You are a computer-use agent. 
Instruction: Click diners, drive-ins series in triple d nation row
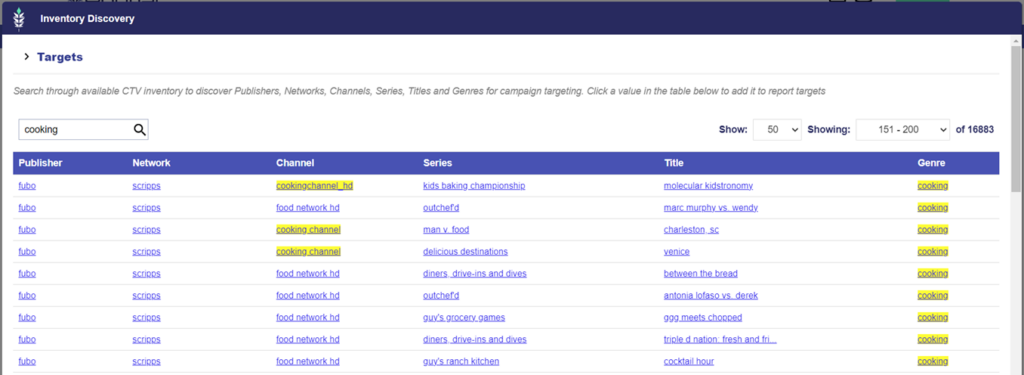tap(475, 340)
